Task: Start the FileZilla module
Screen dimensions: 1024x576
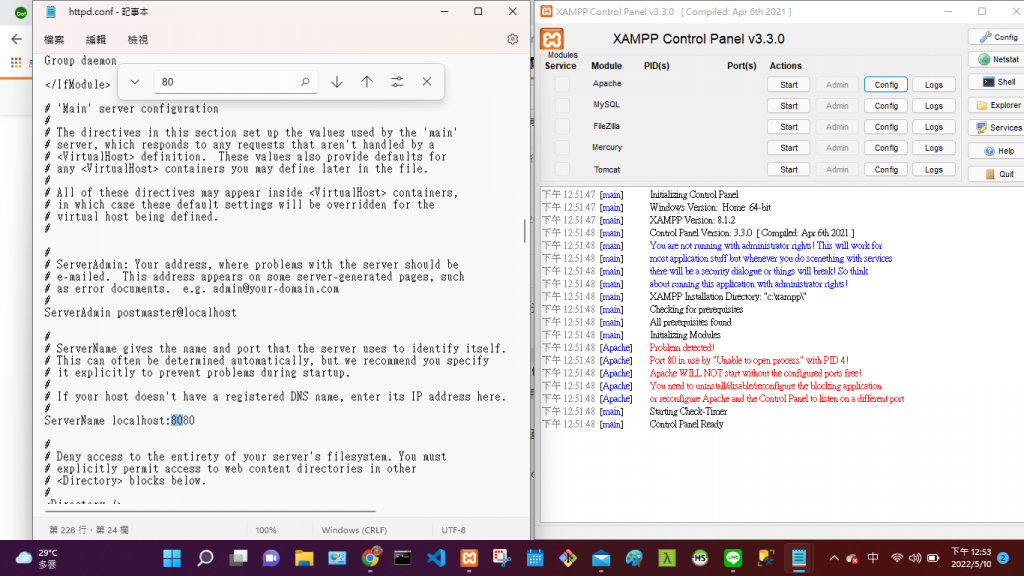Action: pos(789,127)
